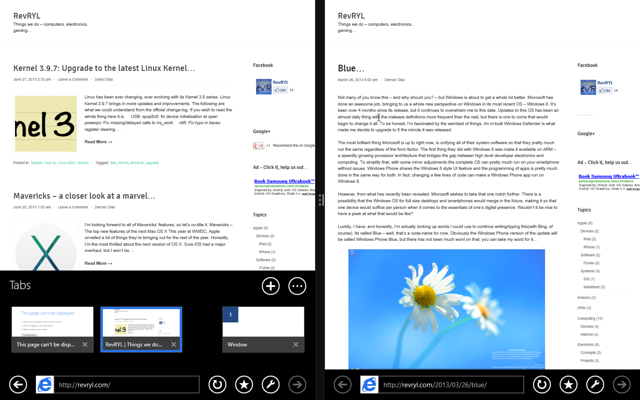This screenshot has width=640, height=400.
Task: Open Page tools wrench in right window
Action: tap(595, 384)
